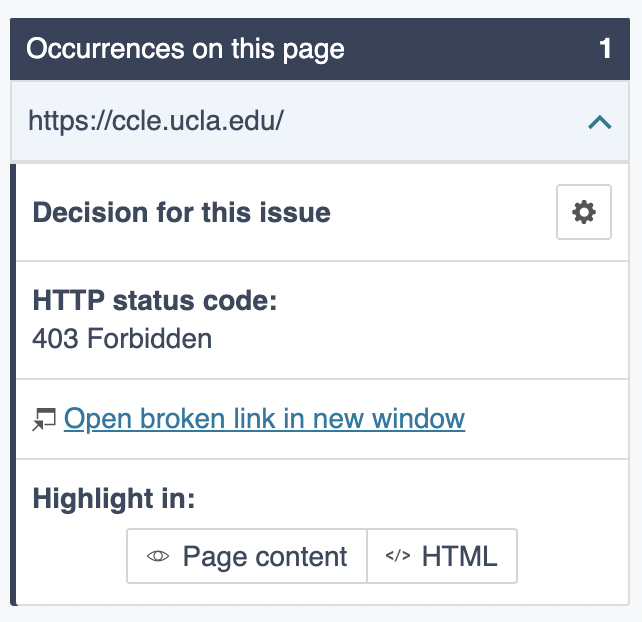Select the Decision for this issue heading

[181, 213]
